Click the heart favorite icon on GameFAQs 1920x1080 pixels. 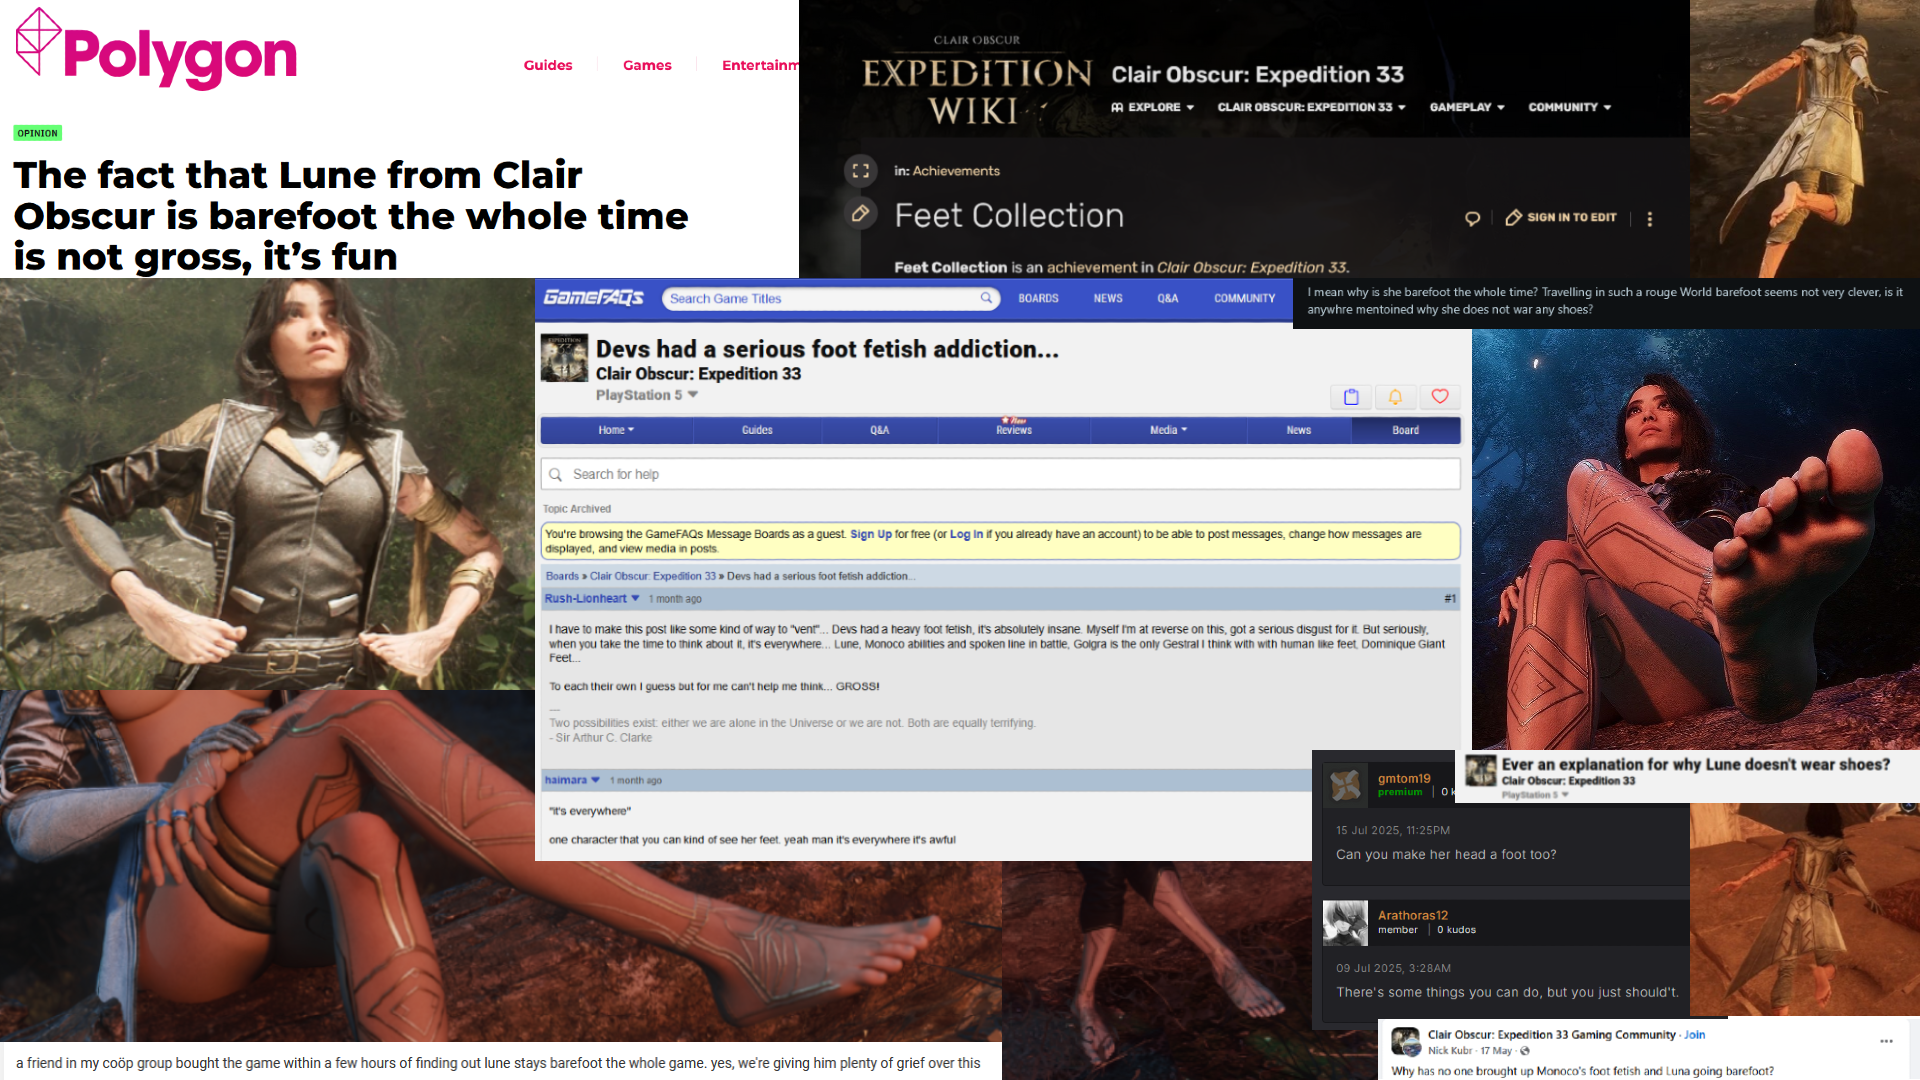[x=1440, y=397]
